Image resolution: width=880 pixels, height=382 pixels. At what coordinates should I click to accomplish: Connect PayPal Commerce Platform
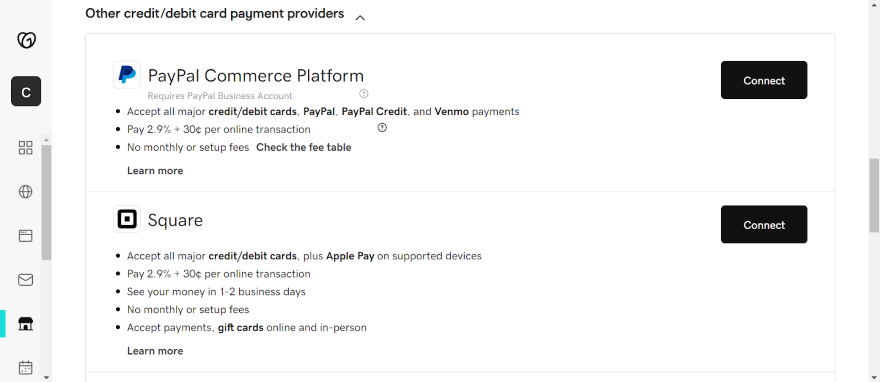[764, 80]
